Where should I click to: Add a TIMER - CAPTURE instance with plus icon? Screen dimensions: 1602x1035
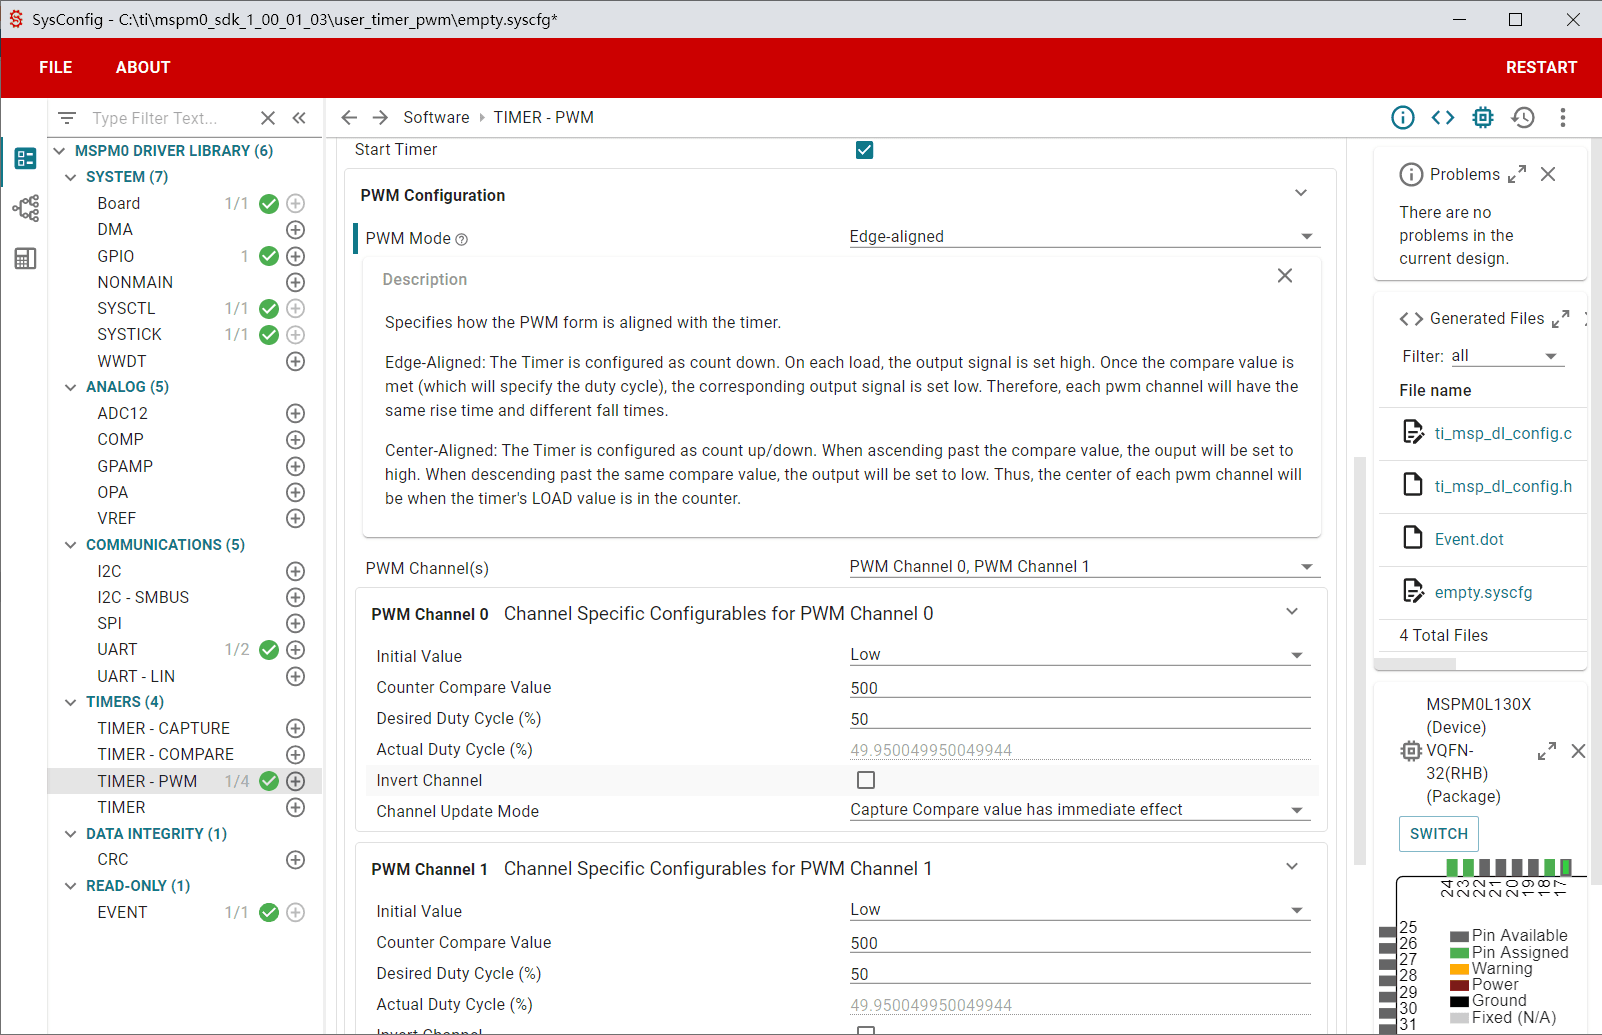tap(295, 728)
